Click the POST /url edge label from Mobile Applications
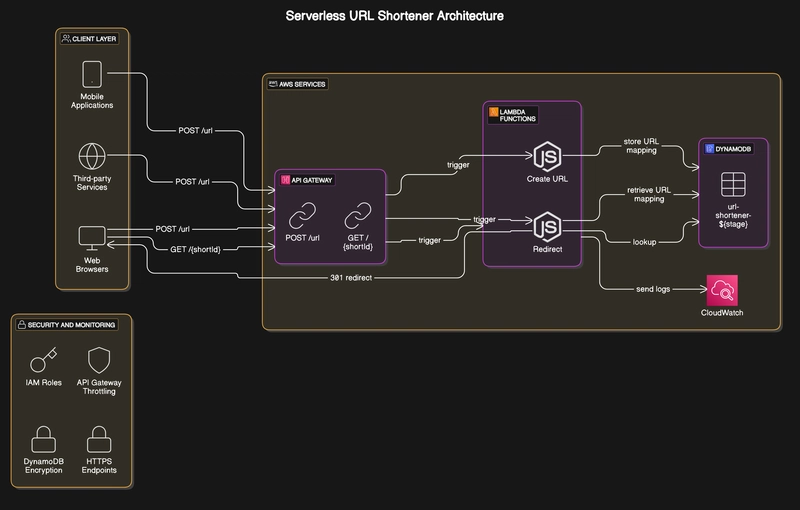This screenshot has width=800, height=510. [195, 131]
